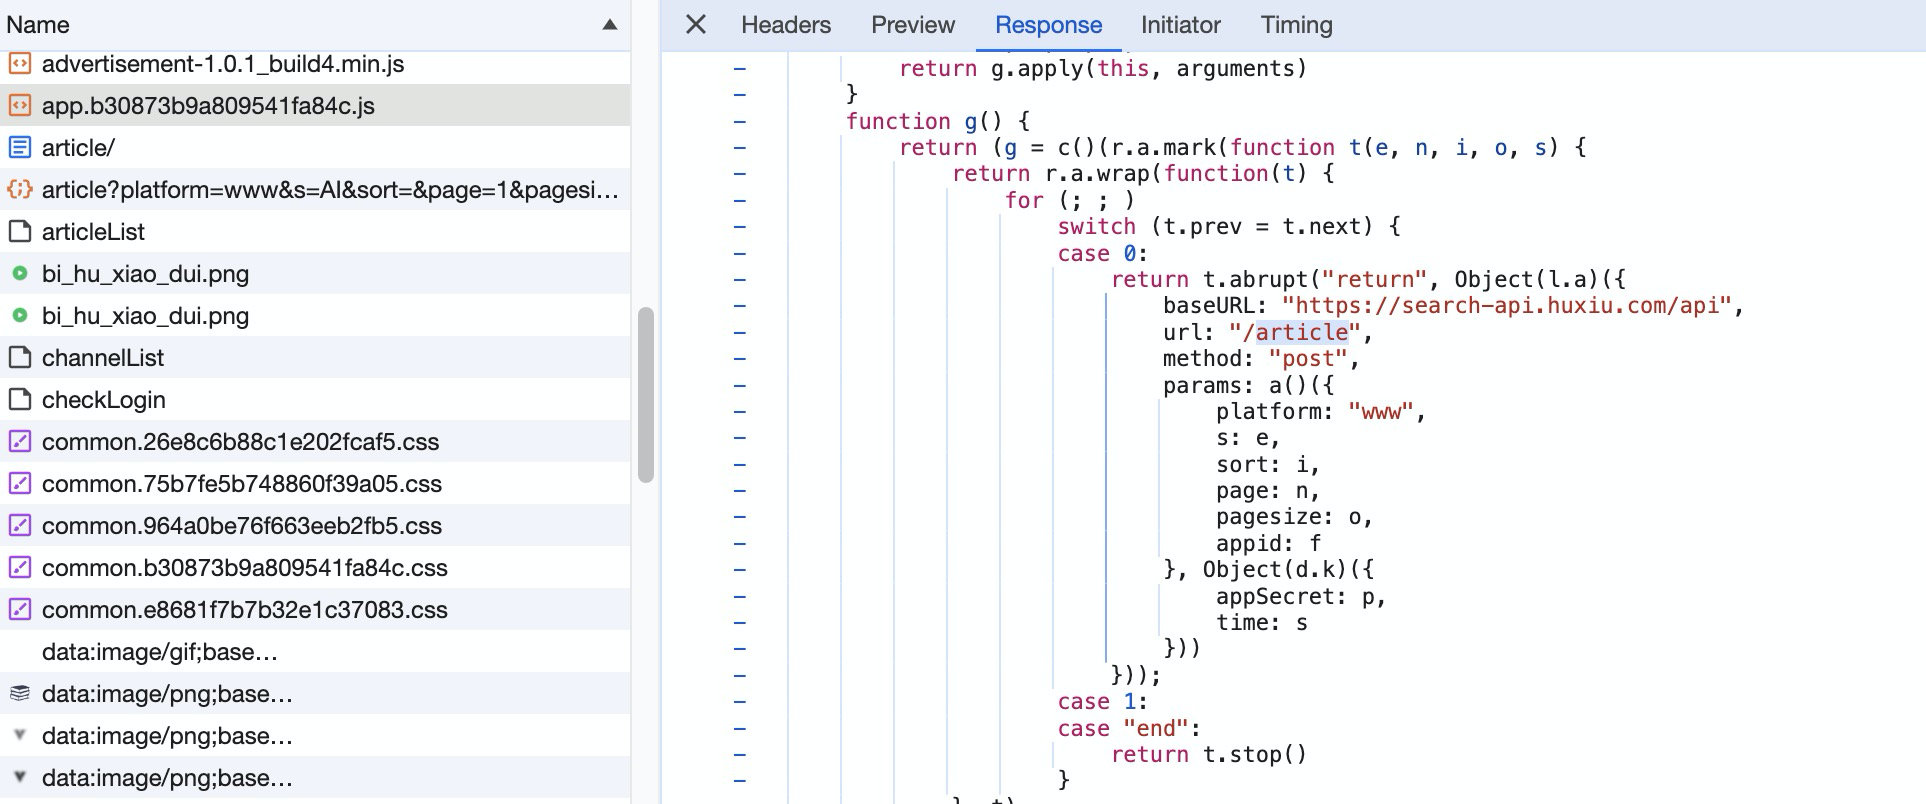Click the document icon next to article/
1926x804 pixels.
(20, 148)
